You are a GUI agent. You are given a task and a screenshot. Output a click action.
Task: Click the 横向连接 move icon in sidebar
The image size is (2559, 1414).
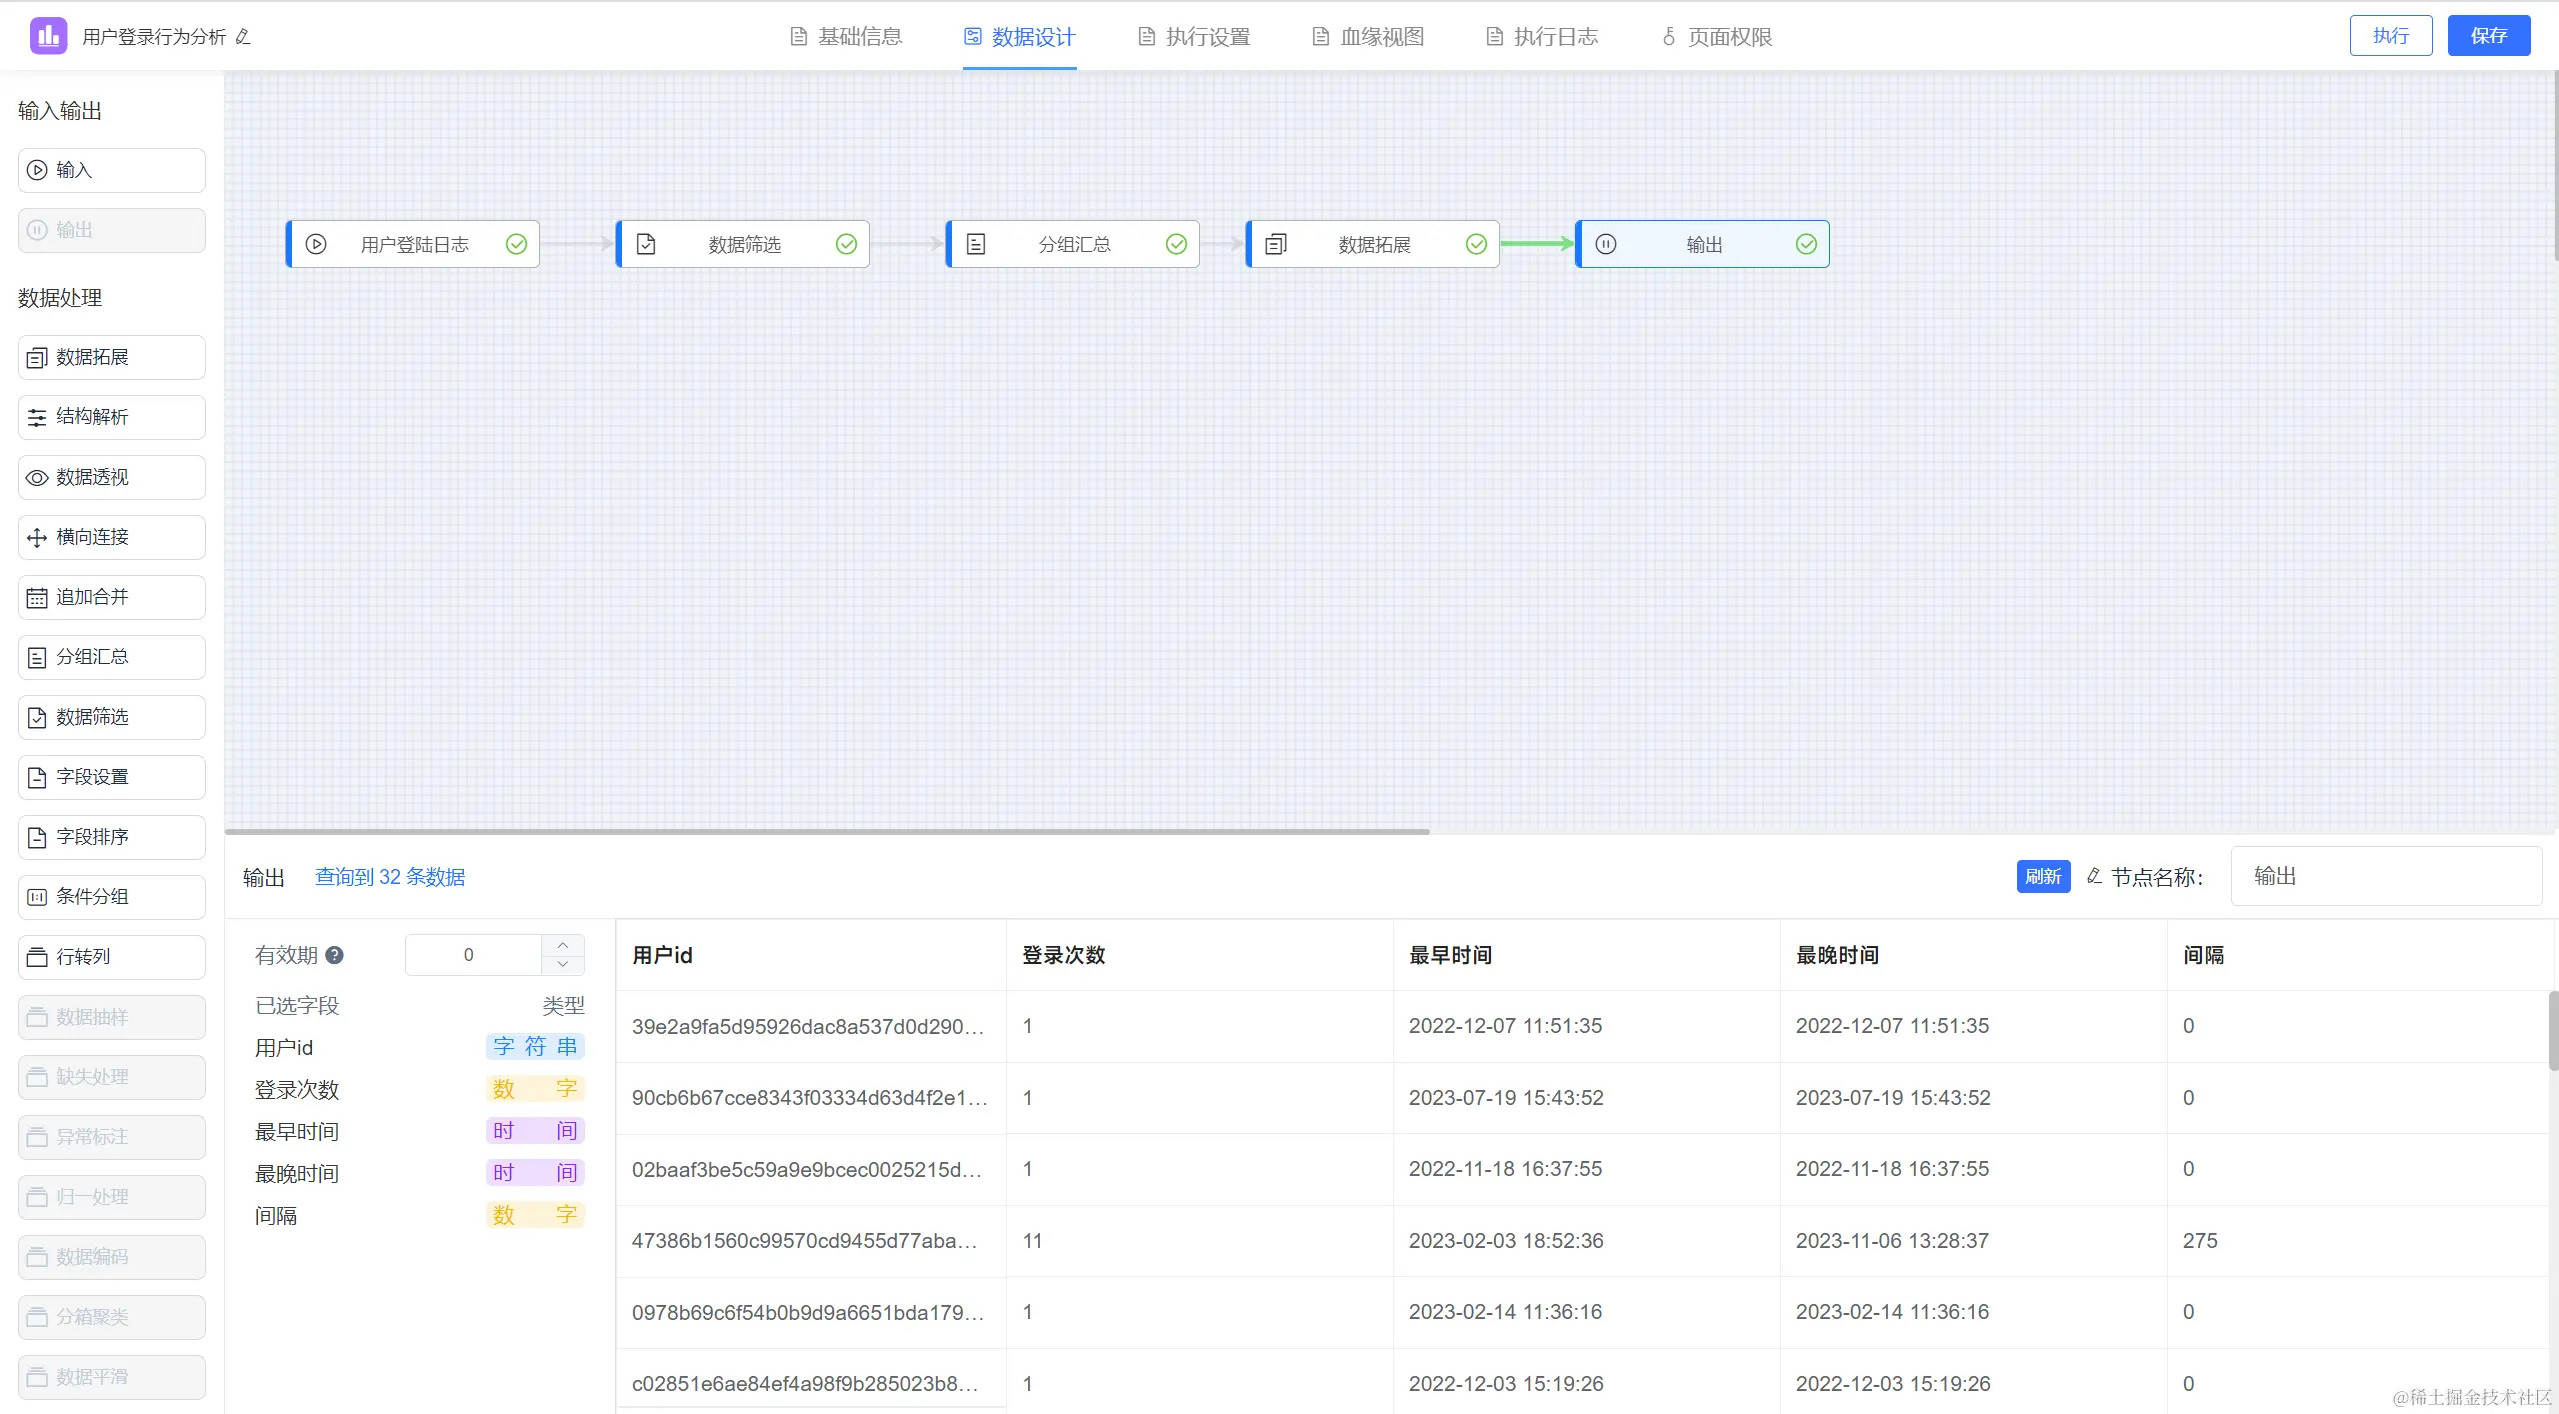point(37,538)
